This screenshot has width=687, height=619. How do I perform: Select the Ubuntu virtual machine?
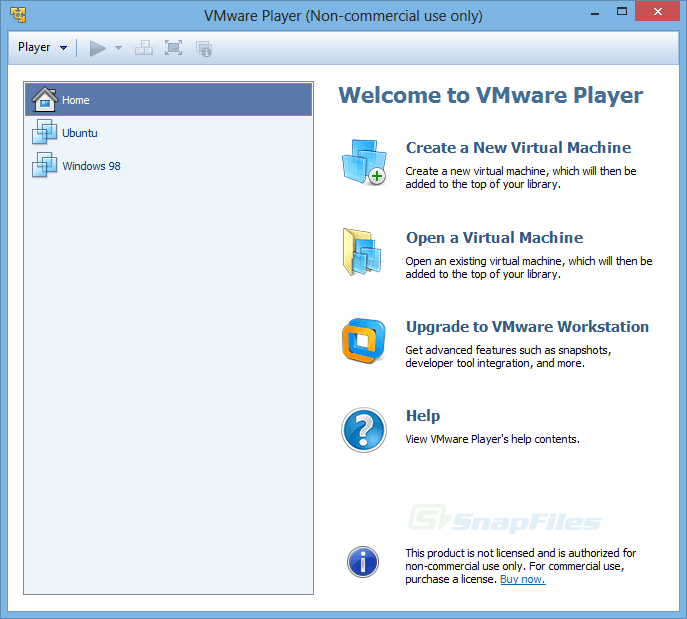[x=169, y=133]
